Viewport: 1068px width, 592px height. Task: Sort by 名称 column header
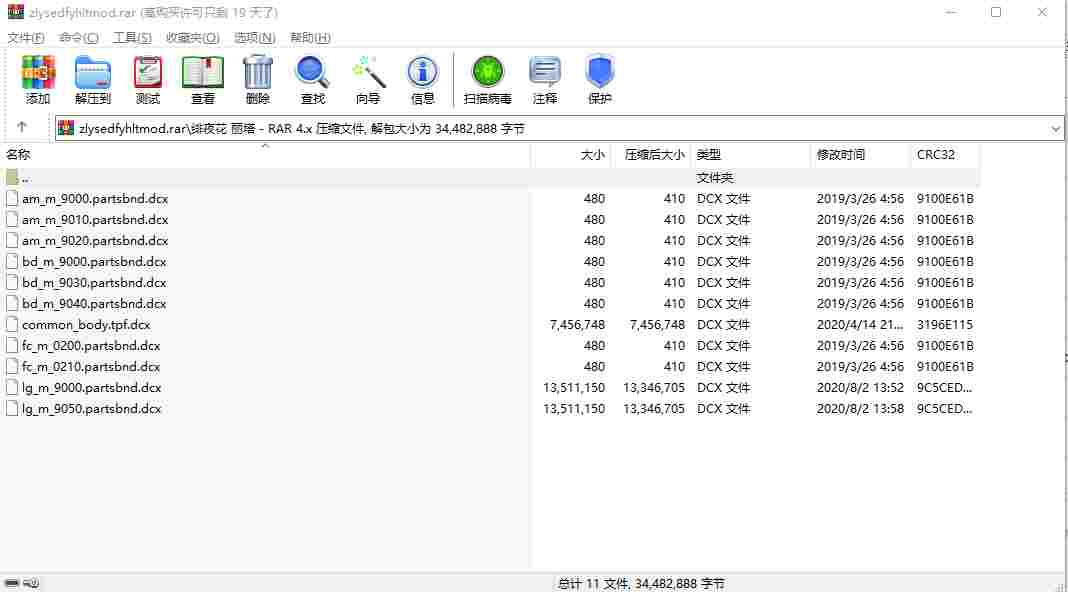click(266, 155)
